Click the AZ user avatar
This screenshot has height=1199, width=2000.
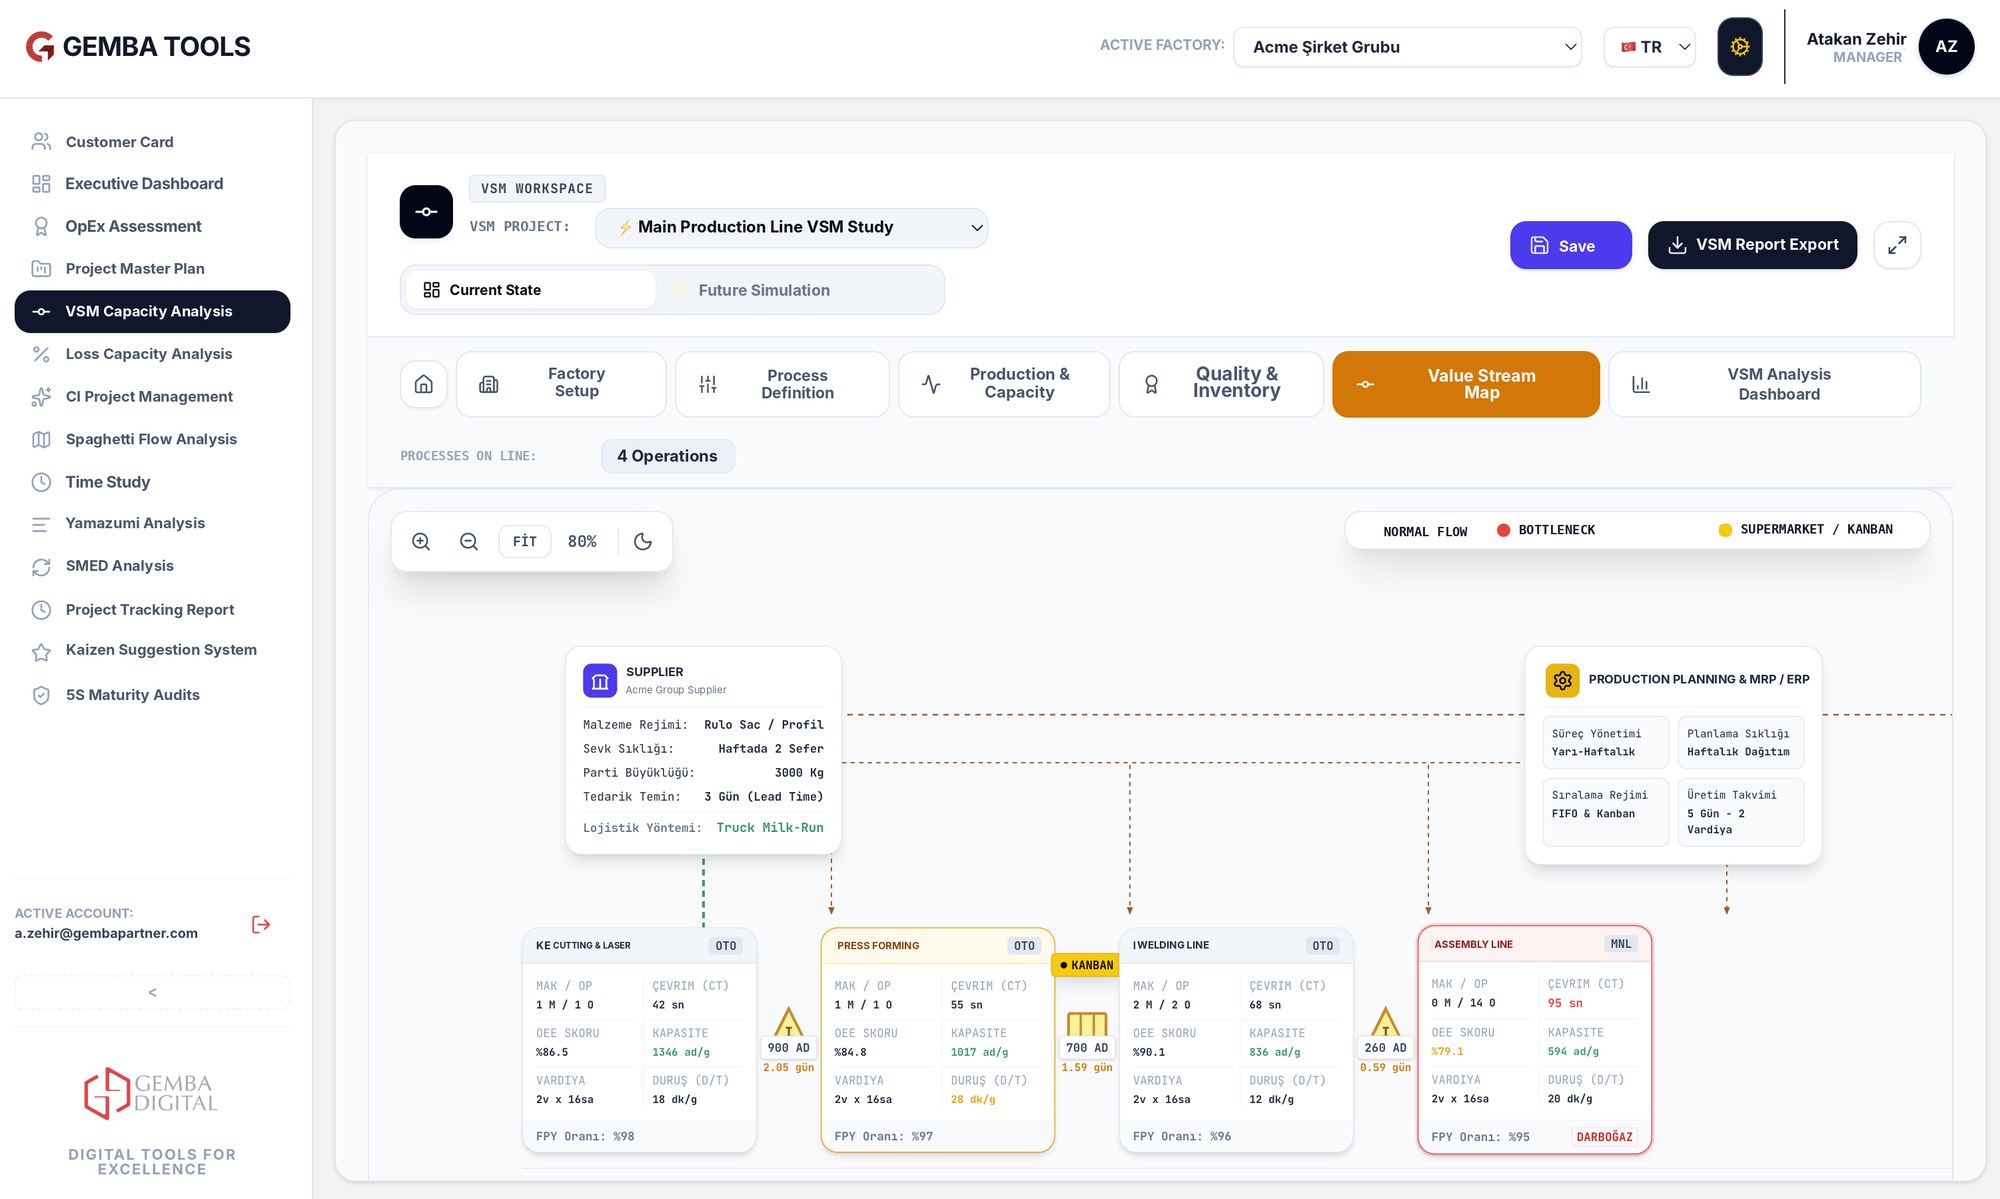pyautogui.click(x=1946, y=46)
